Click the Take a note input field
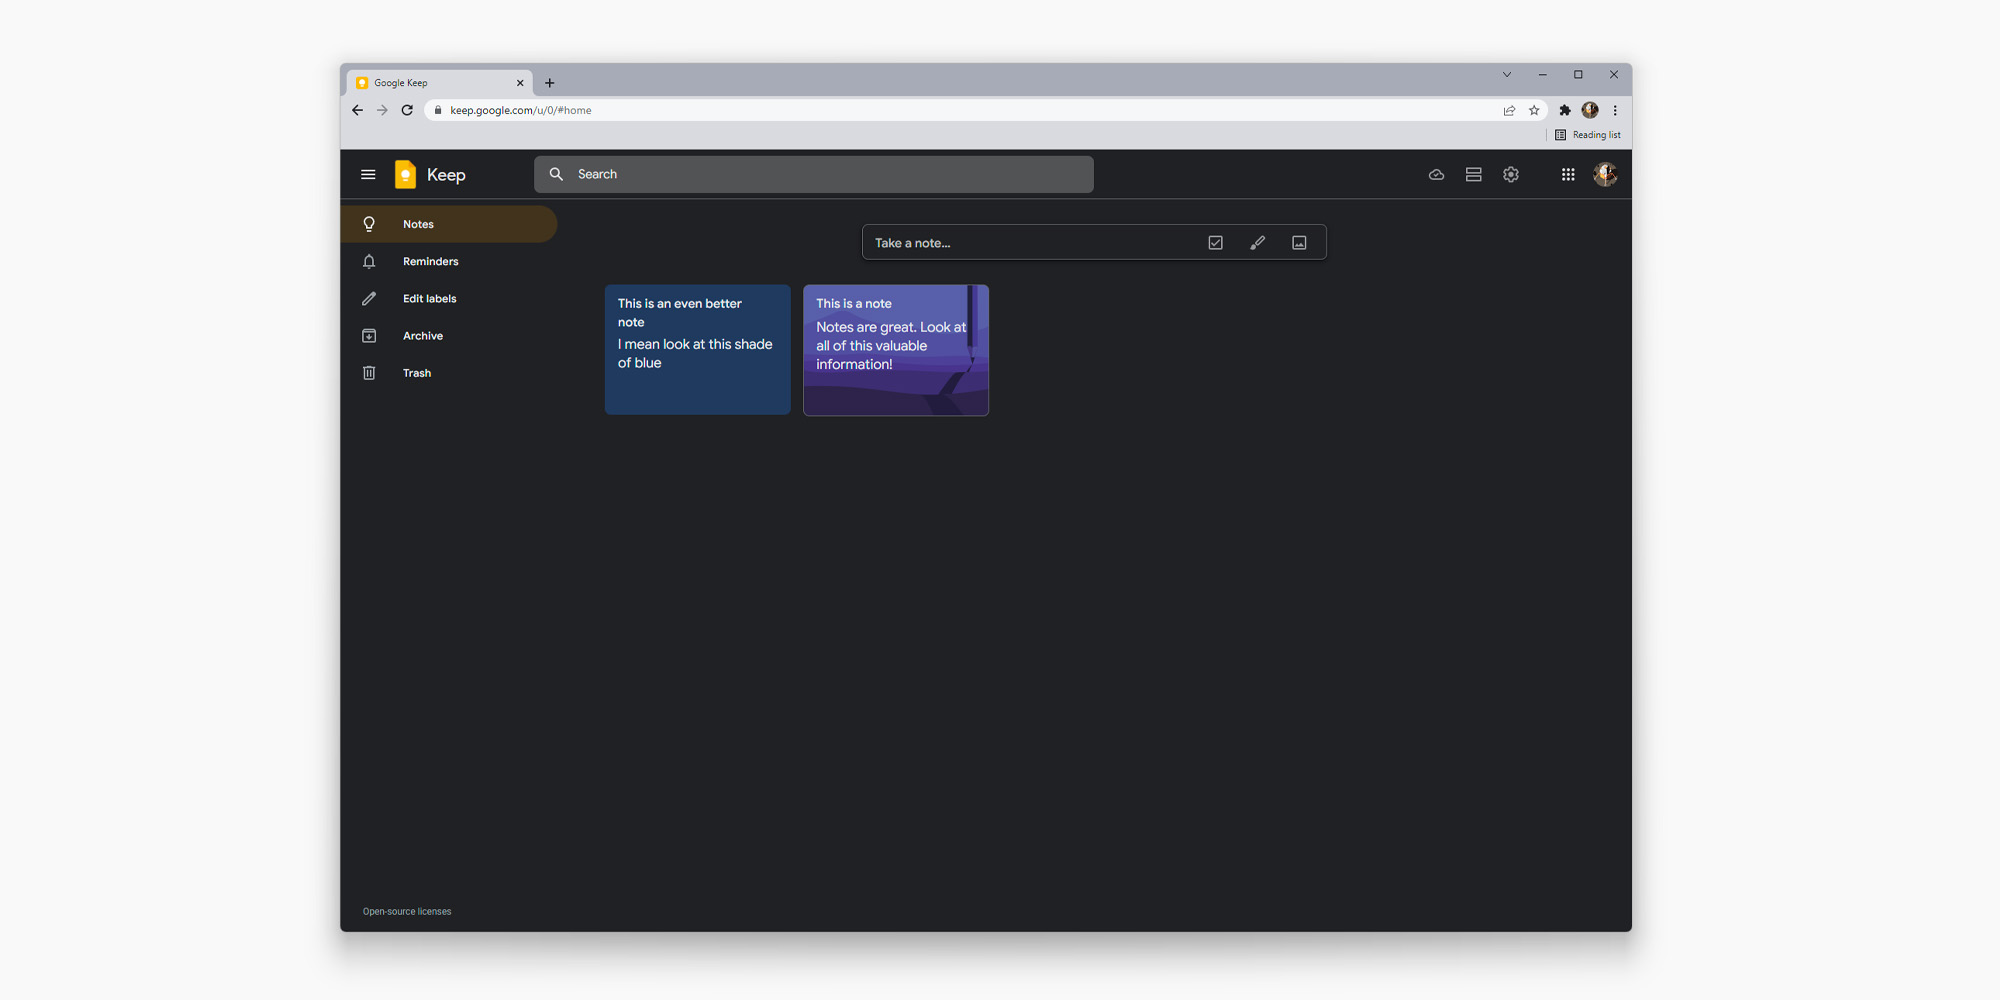Viewport: 2000px width, 1000px height. tap(1030, 242)
